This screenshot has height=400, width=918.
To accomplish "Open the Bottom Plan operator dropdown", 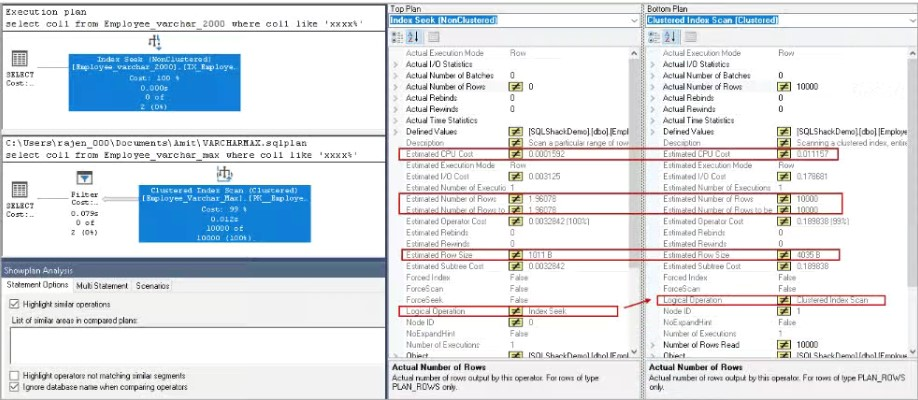I will click(910, 20).
